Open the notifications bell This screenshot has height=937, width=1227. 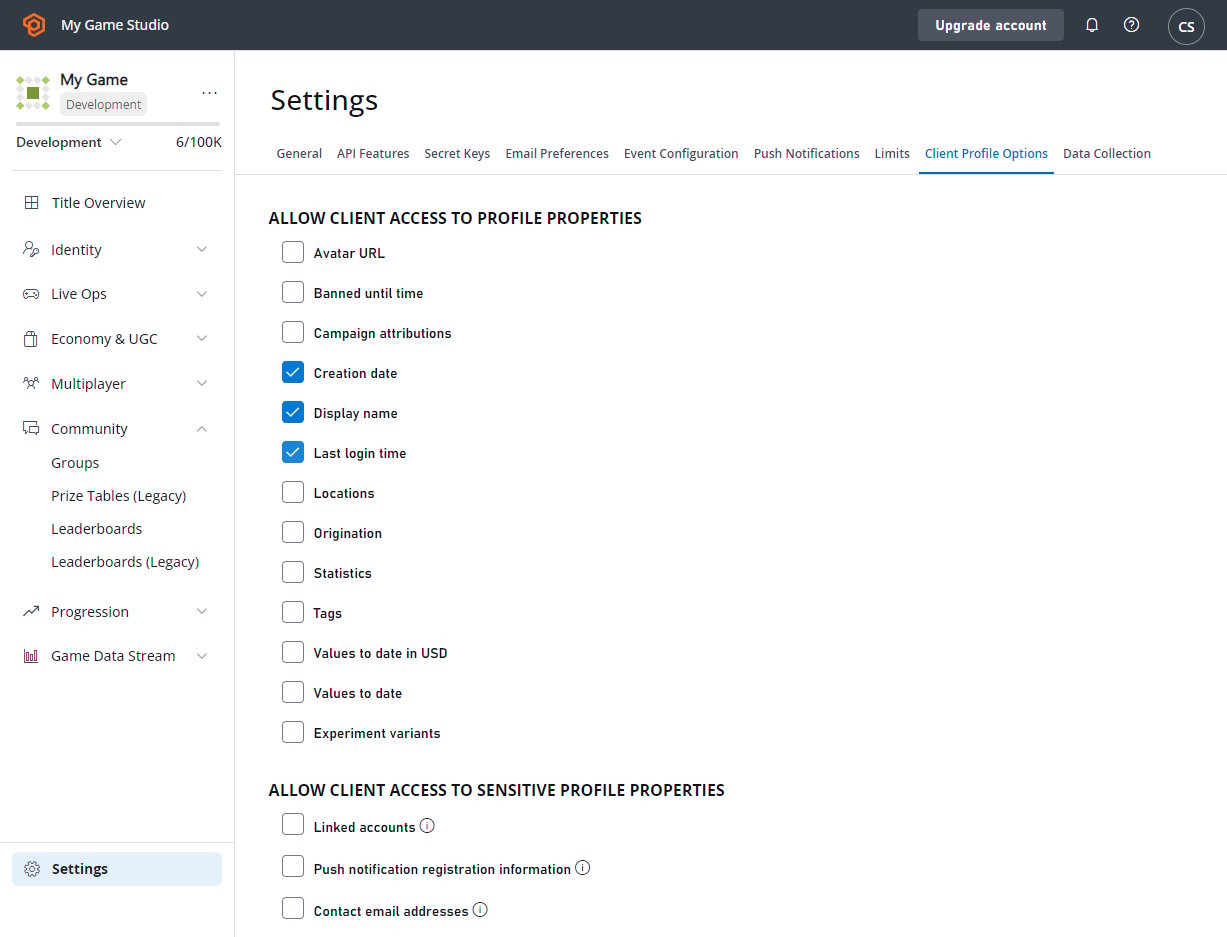tap(1092, 25)
